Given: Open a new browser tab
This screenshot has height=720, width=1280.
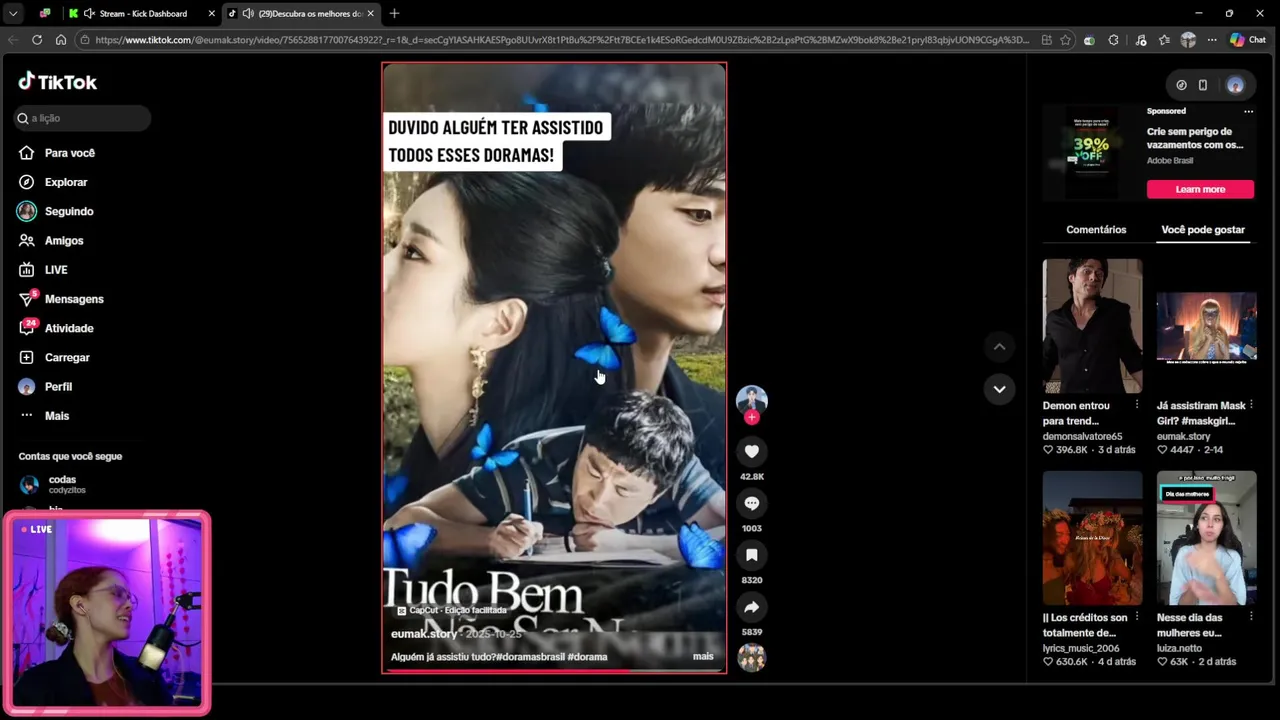Looking at the screenshot, I should click(x=394, y=14).
